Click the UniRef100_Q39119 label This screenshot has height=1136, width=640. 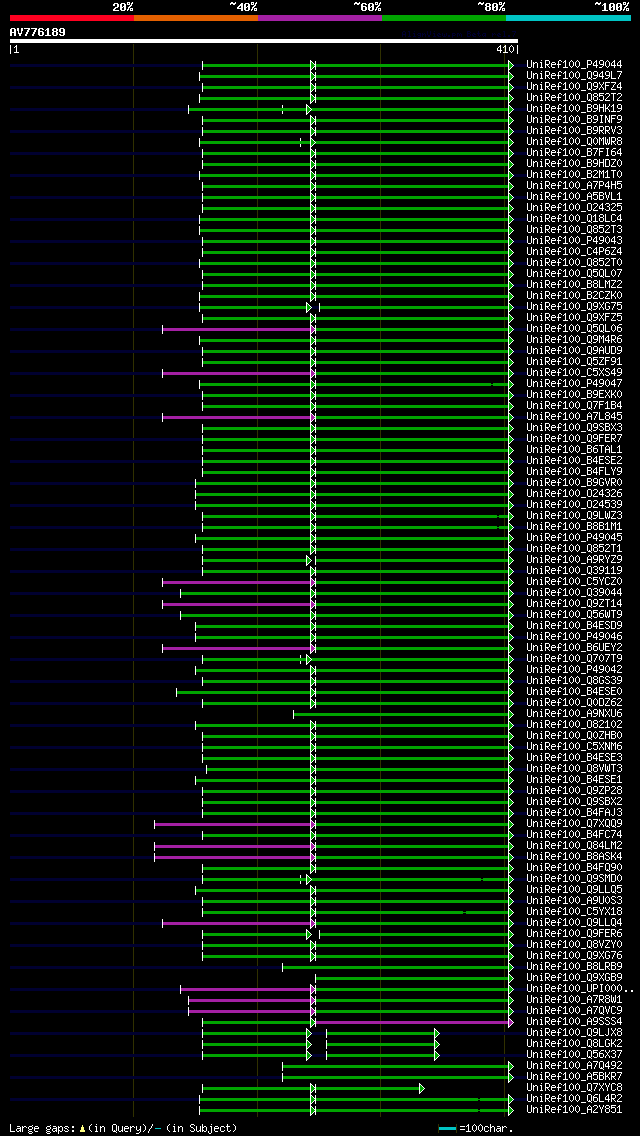pos(574,571)
